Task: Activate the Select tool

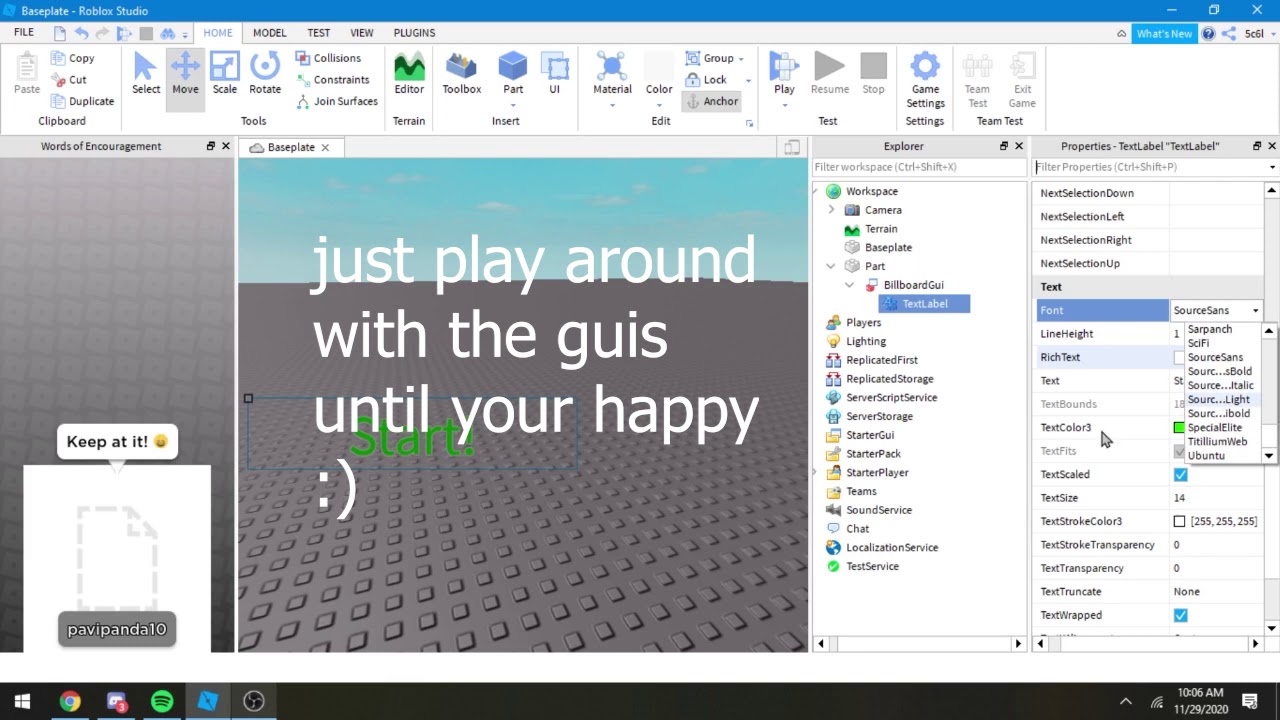Action: coord(146,74)
